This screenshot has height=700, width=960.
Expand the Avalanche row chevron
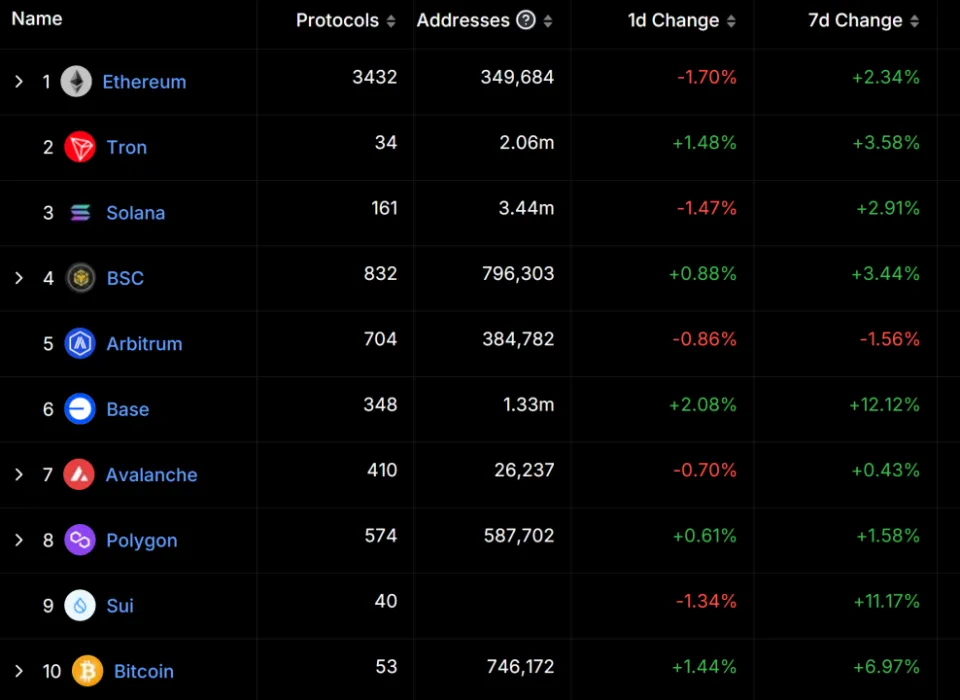[19, 475]
